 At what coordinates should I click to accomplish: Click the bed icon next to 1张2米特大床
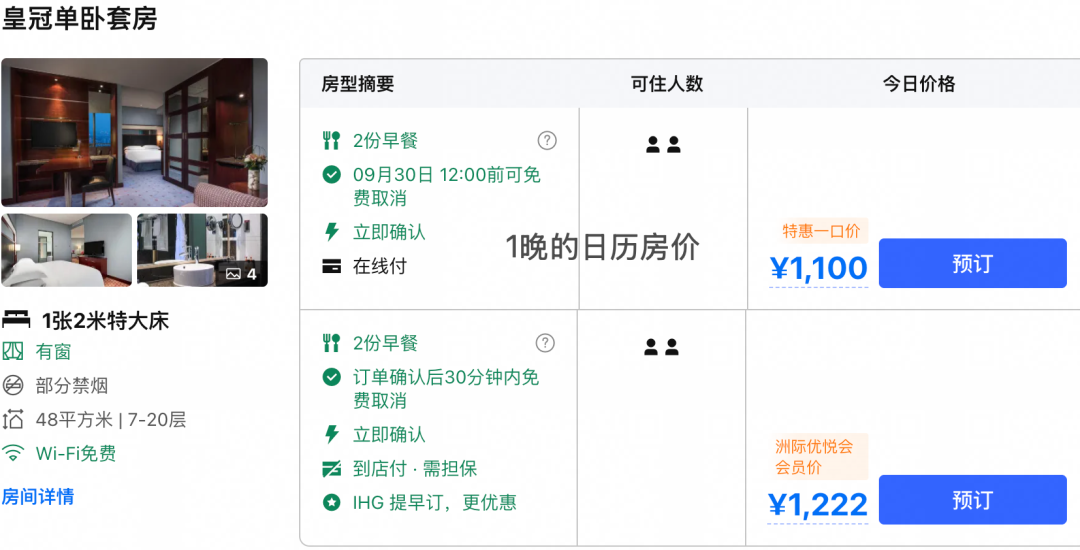coord(16,320)
